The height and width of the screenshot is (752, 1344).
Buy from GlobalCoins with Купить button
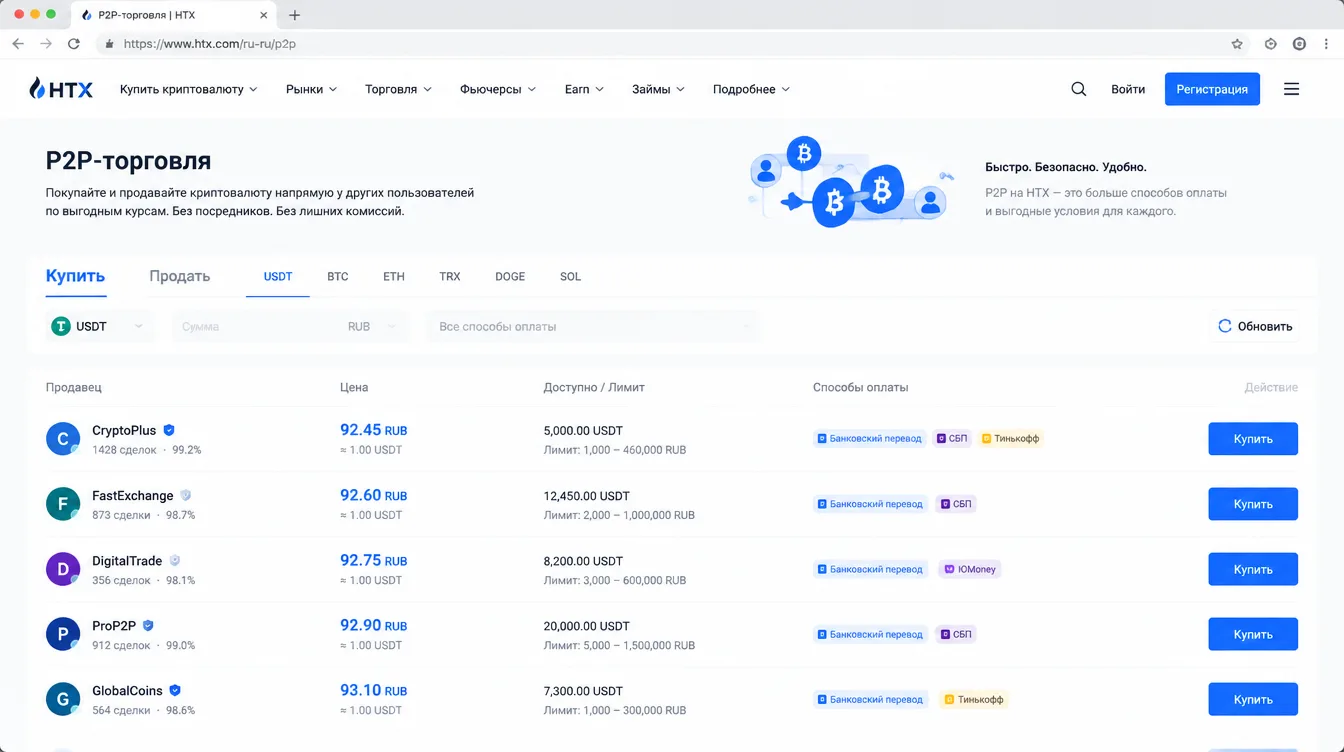(1253, 699)
